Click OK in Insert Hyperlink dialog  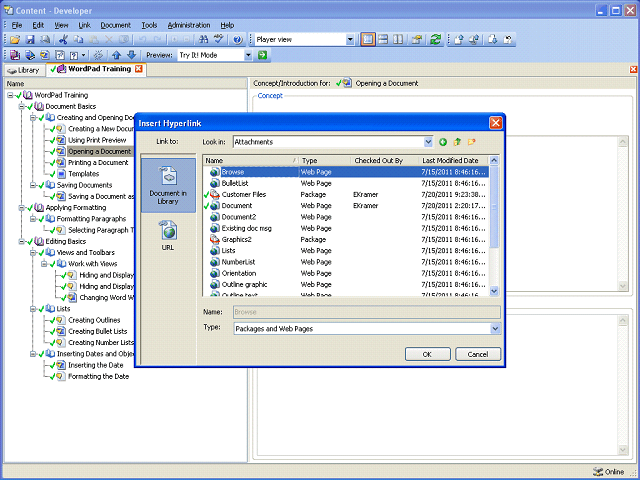[427, 354]
